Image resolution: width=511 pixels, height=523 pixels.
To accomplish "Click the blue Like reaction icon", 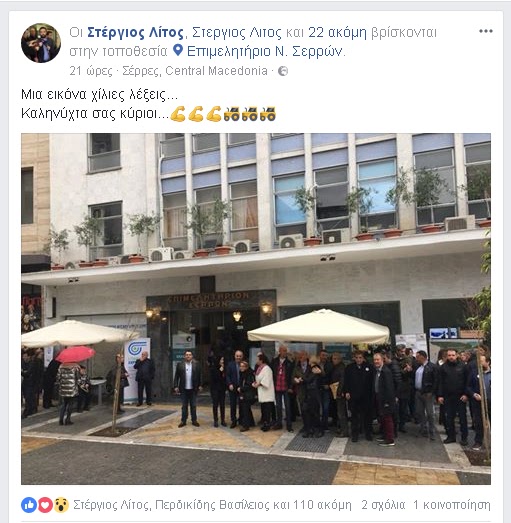I will coord(29,505).
